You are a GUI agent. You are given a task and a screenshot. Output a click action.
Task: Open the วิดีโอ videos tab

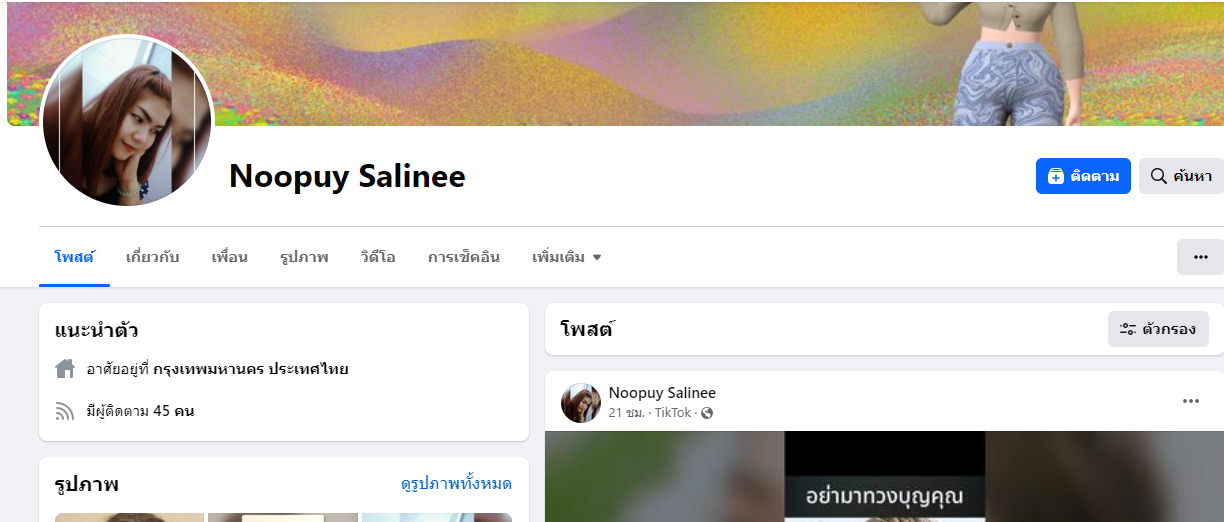pyautogui.click(x=378, y=257)
